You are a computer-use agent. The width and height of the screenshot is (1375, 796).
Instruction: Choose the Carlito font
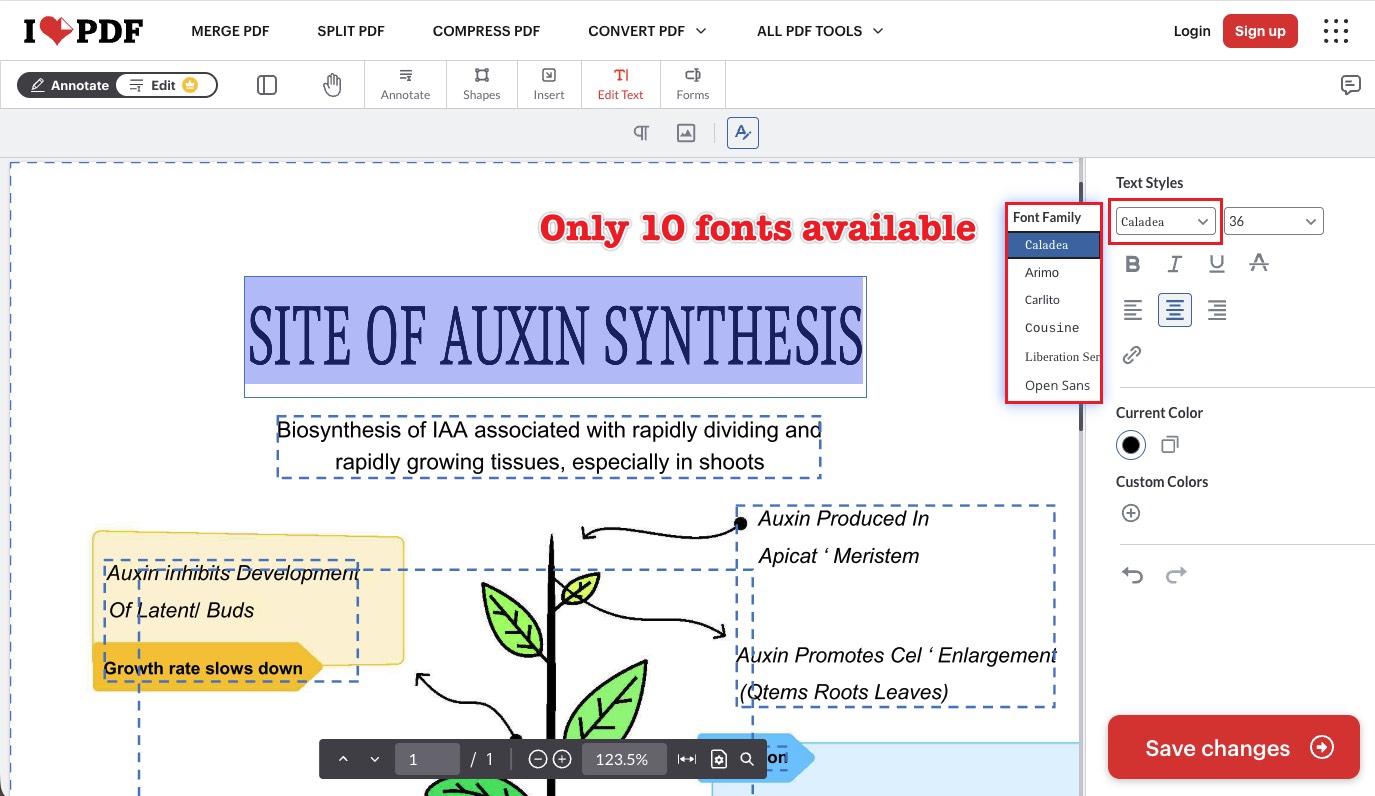pos(1054,300)
